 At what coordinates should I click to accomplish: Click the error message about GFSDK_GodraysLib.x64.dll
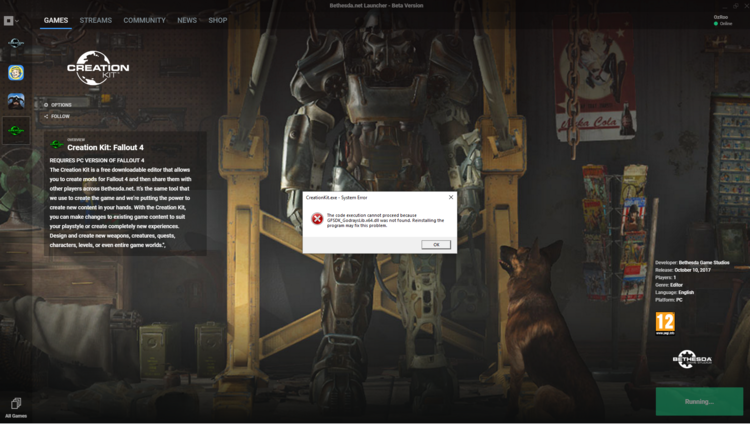385,220
